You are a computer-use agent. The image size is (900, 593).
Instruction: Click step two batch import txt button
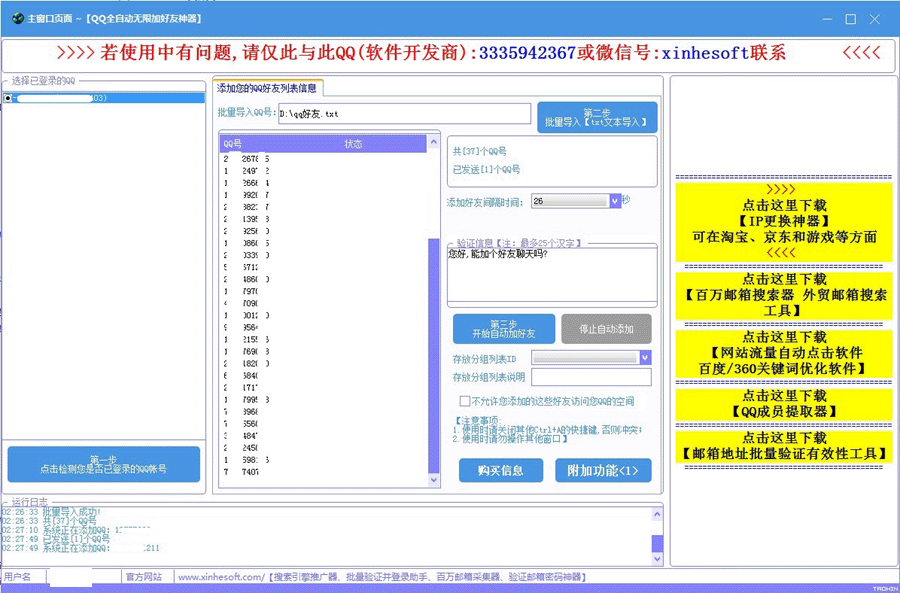tap(597, 118)
